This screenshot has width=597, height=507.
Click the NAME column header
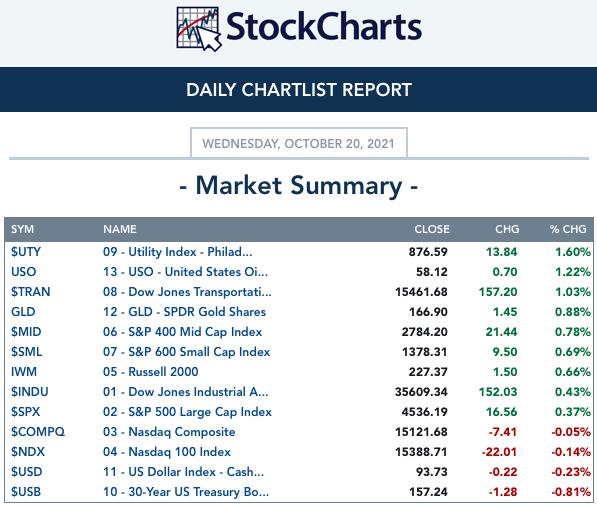(x=120, y=229)
